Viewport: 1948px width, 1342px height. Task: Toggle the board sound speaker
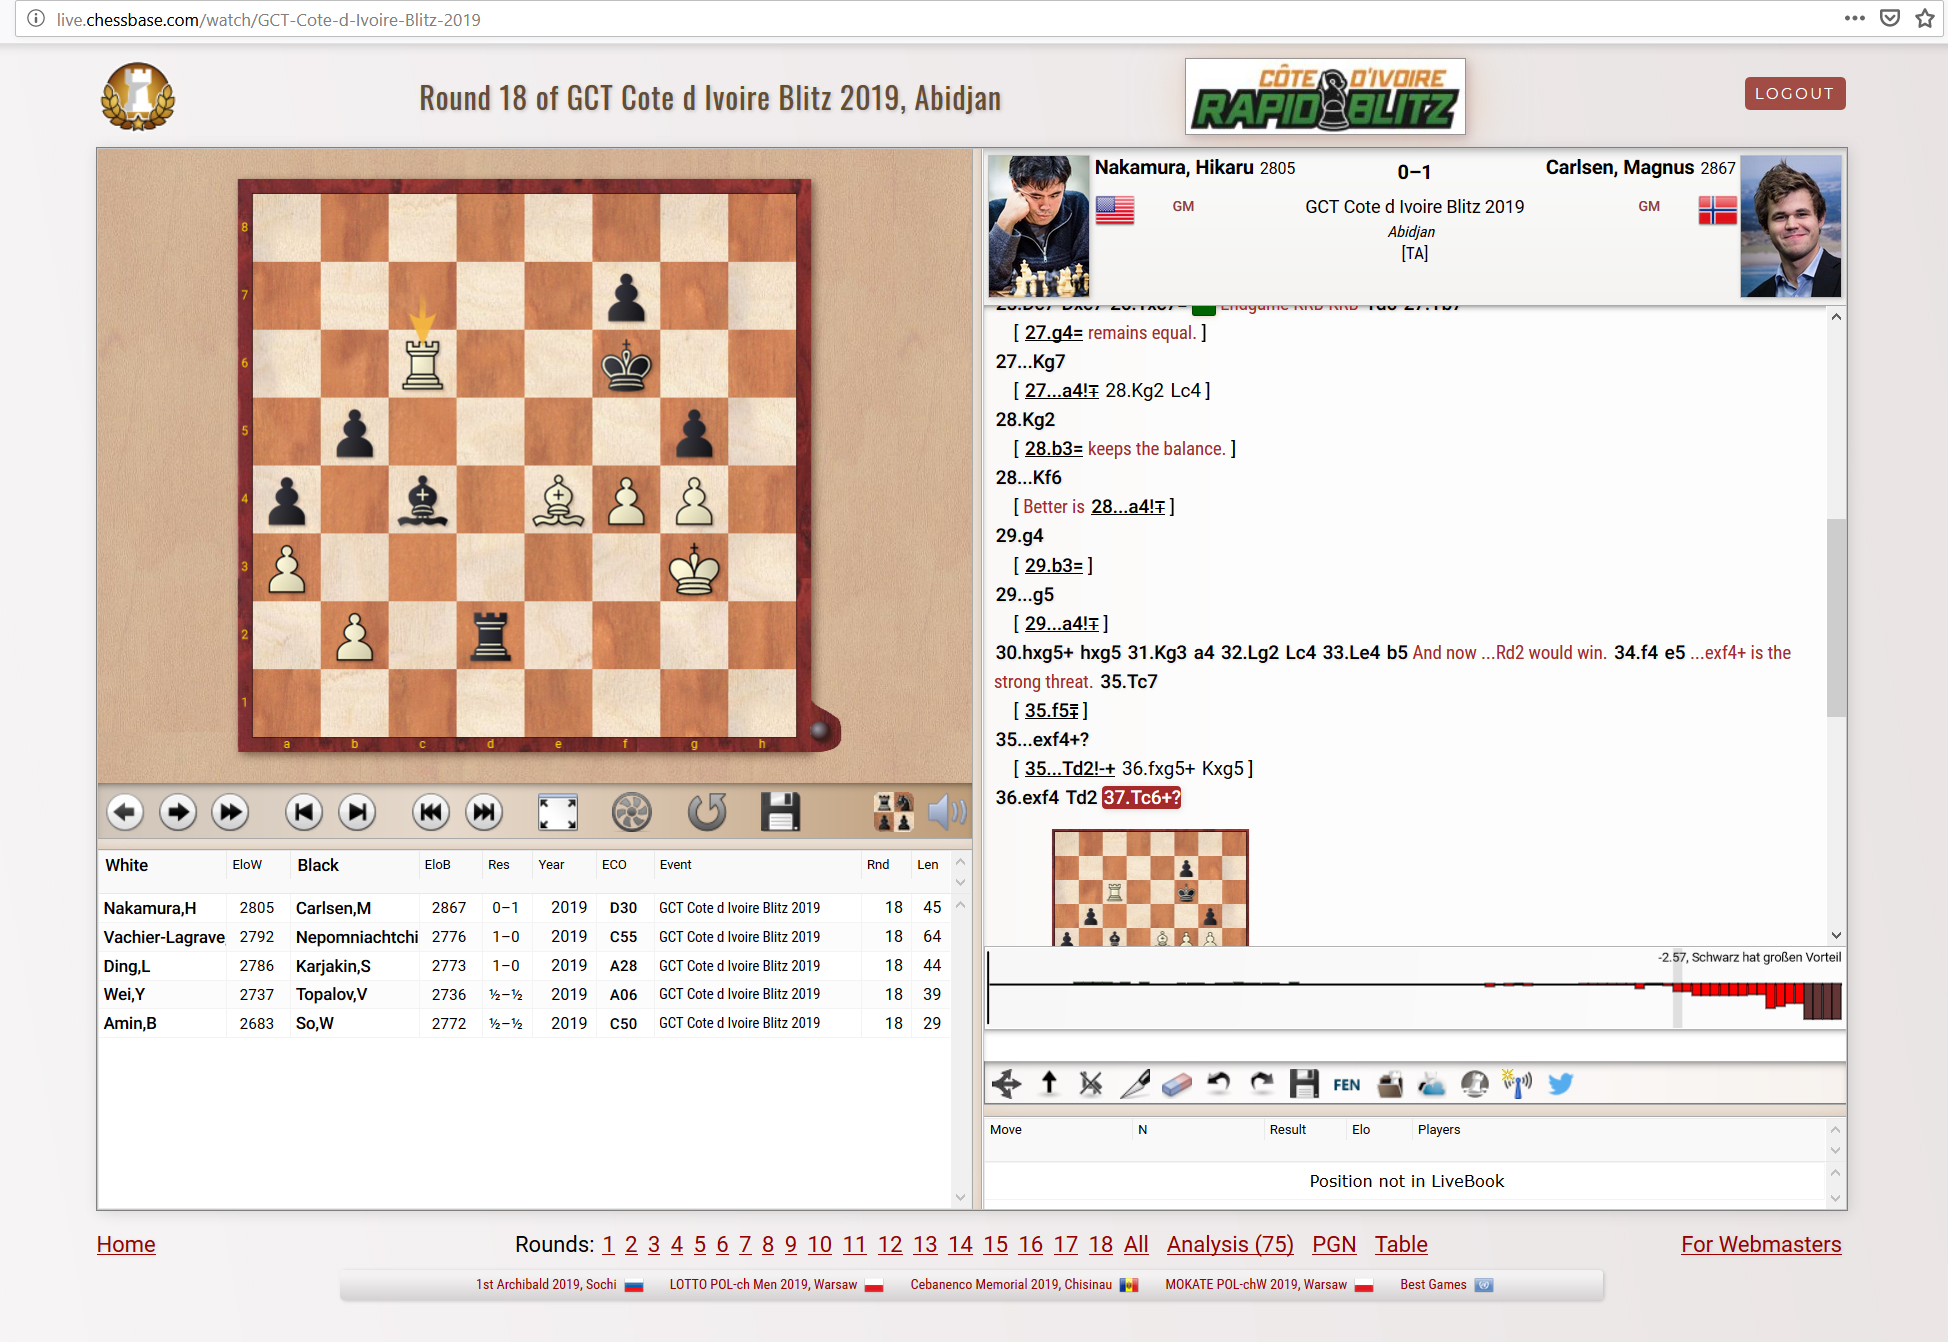(x=946, y=812)
